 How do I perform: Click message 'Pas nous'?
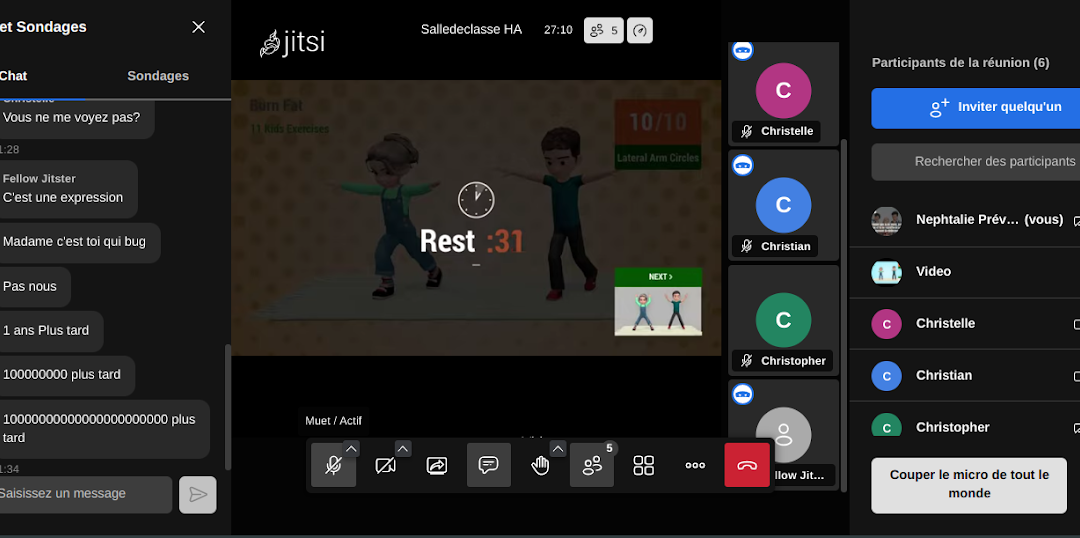click(30, 287)
